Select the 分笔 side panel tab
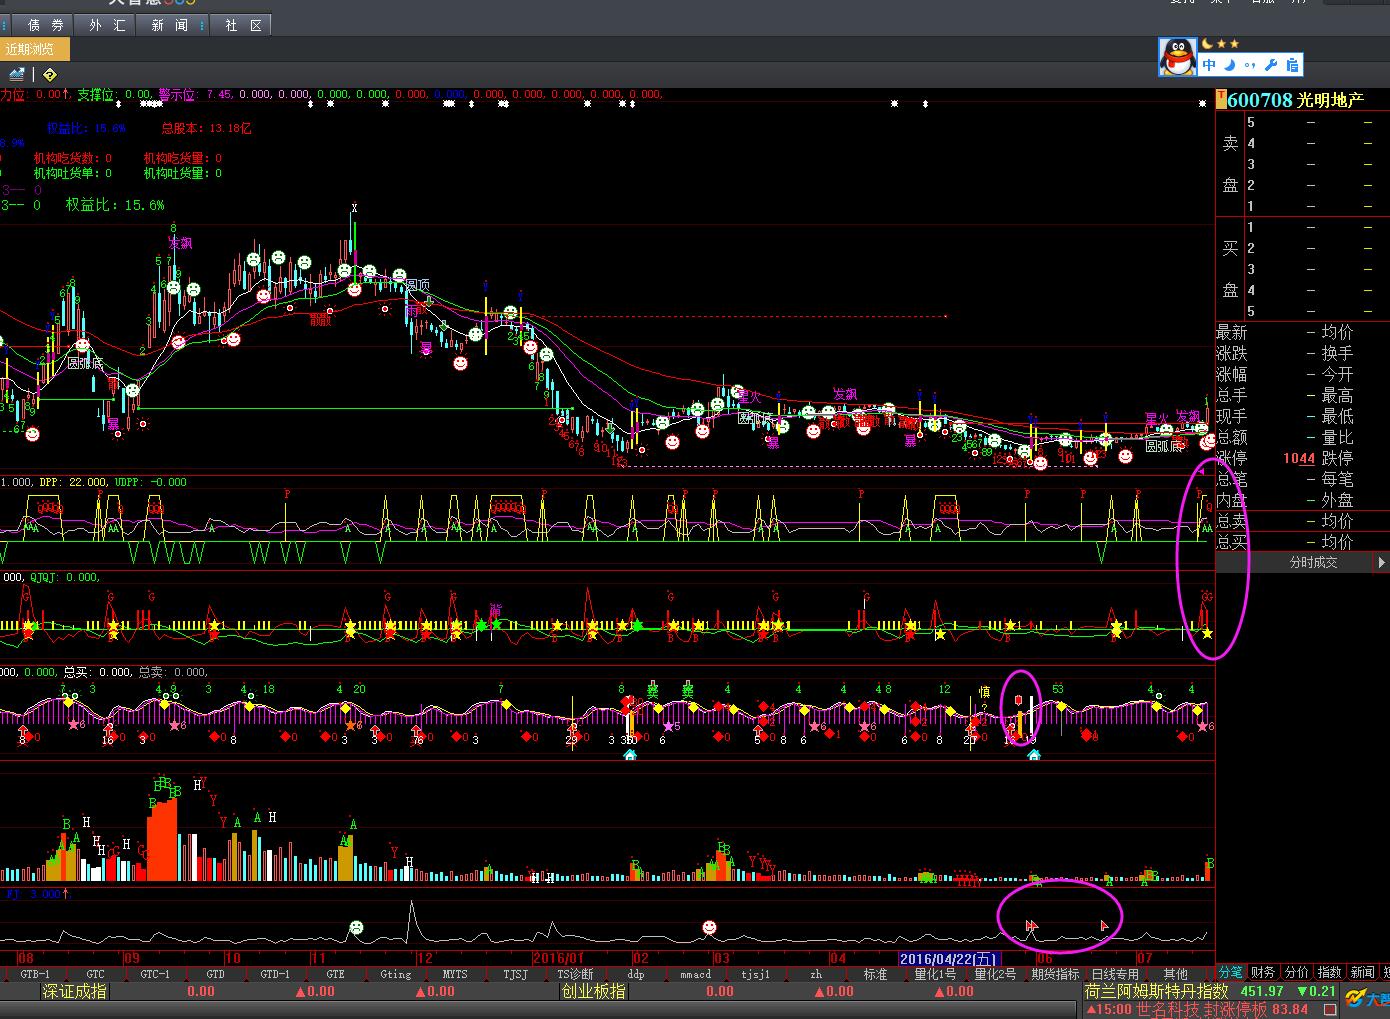Image resolution: width=1390 pixels, height=1019 pixels. [x=1230, y=972]
